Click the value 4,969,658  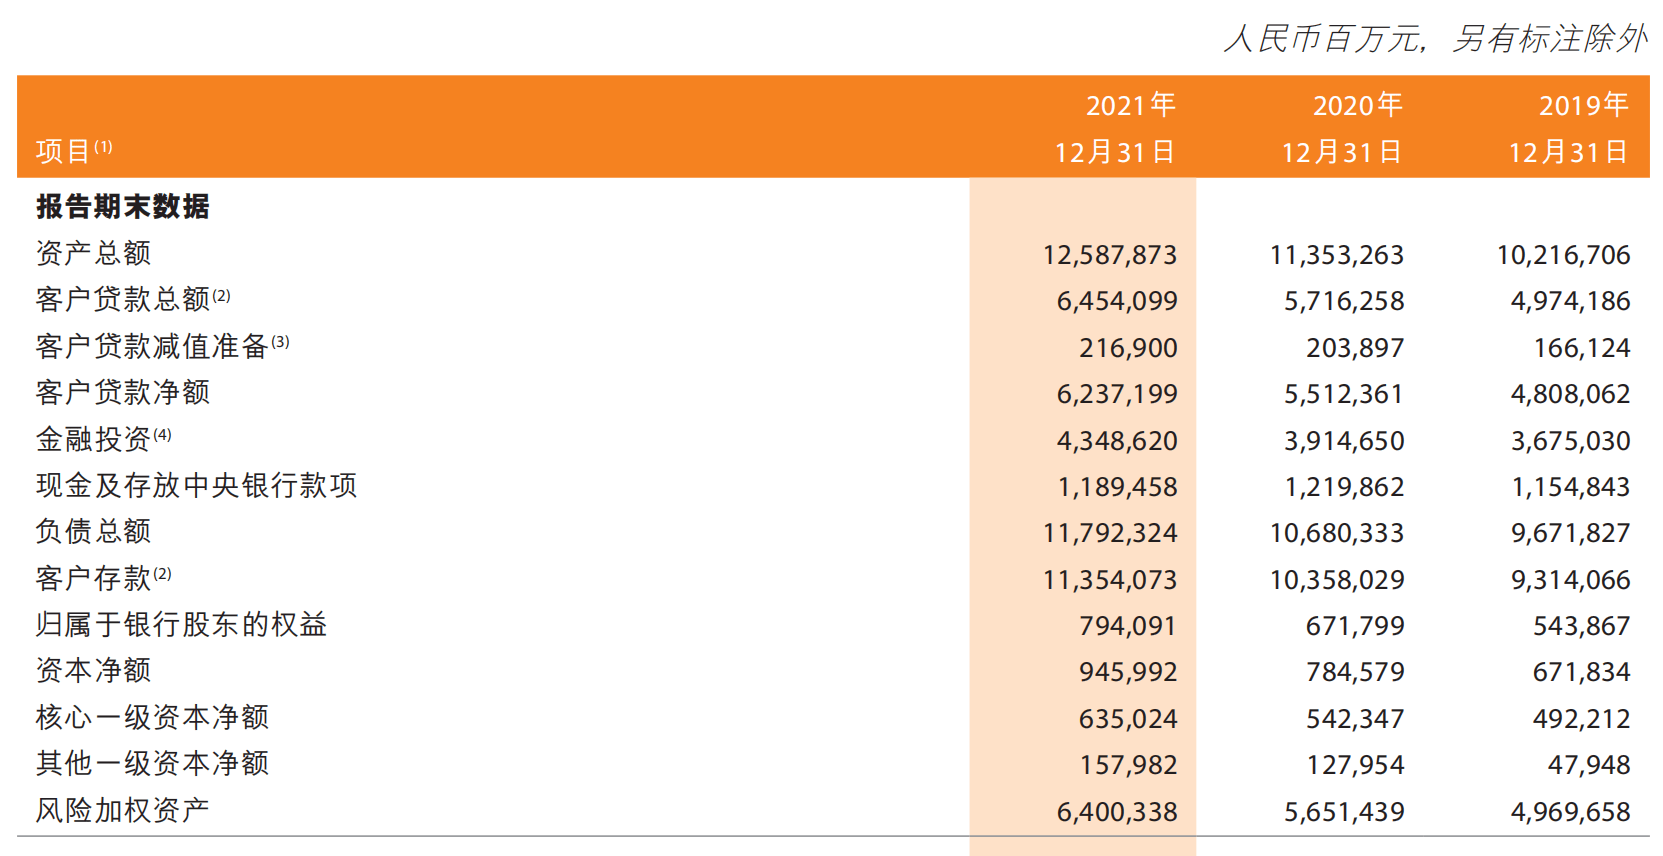click(x=1571, y=812)
